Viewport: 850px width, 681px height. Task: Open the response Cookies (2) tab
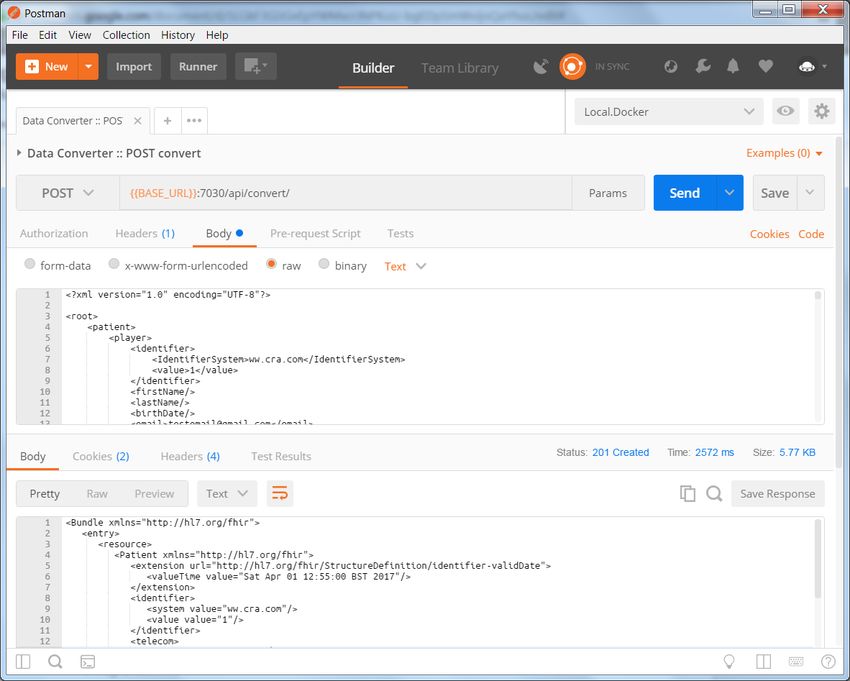(x=101, y=457)
